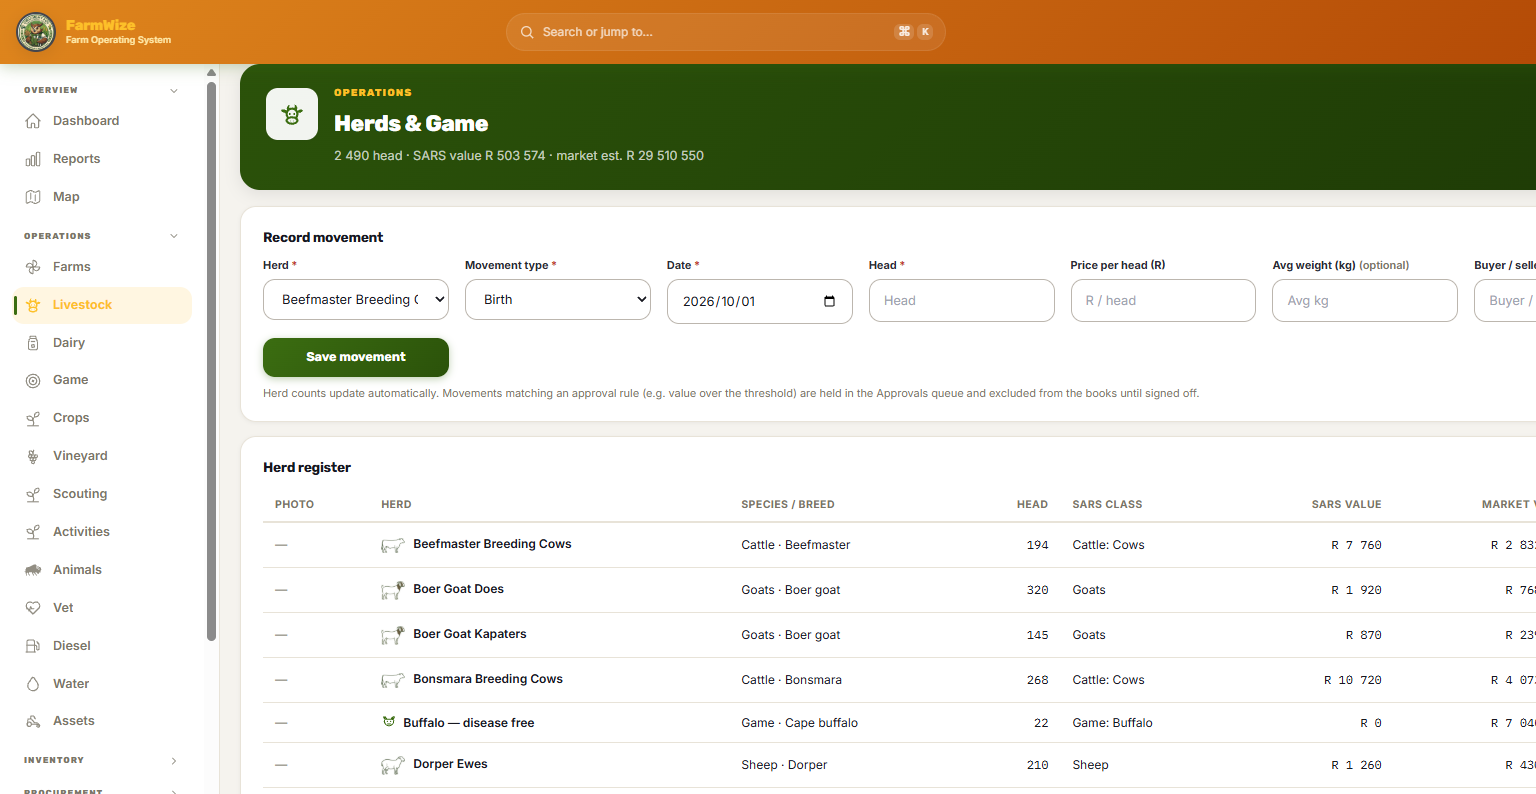Click the Crops sprout icon

coord(33,418)
